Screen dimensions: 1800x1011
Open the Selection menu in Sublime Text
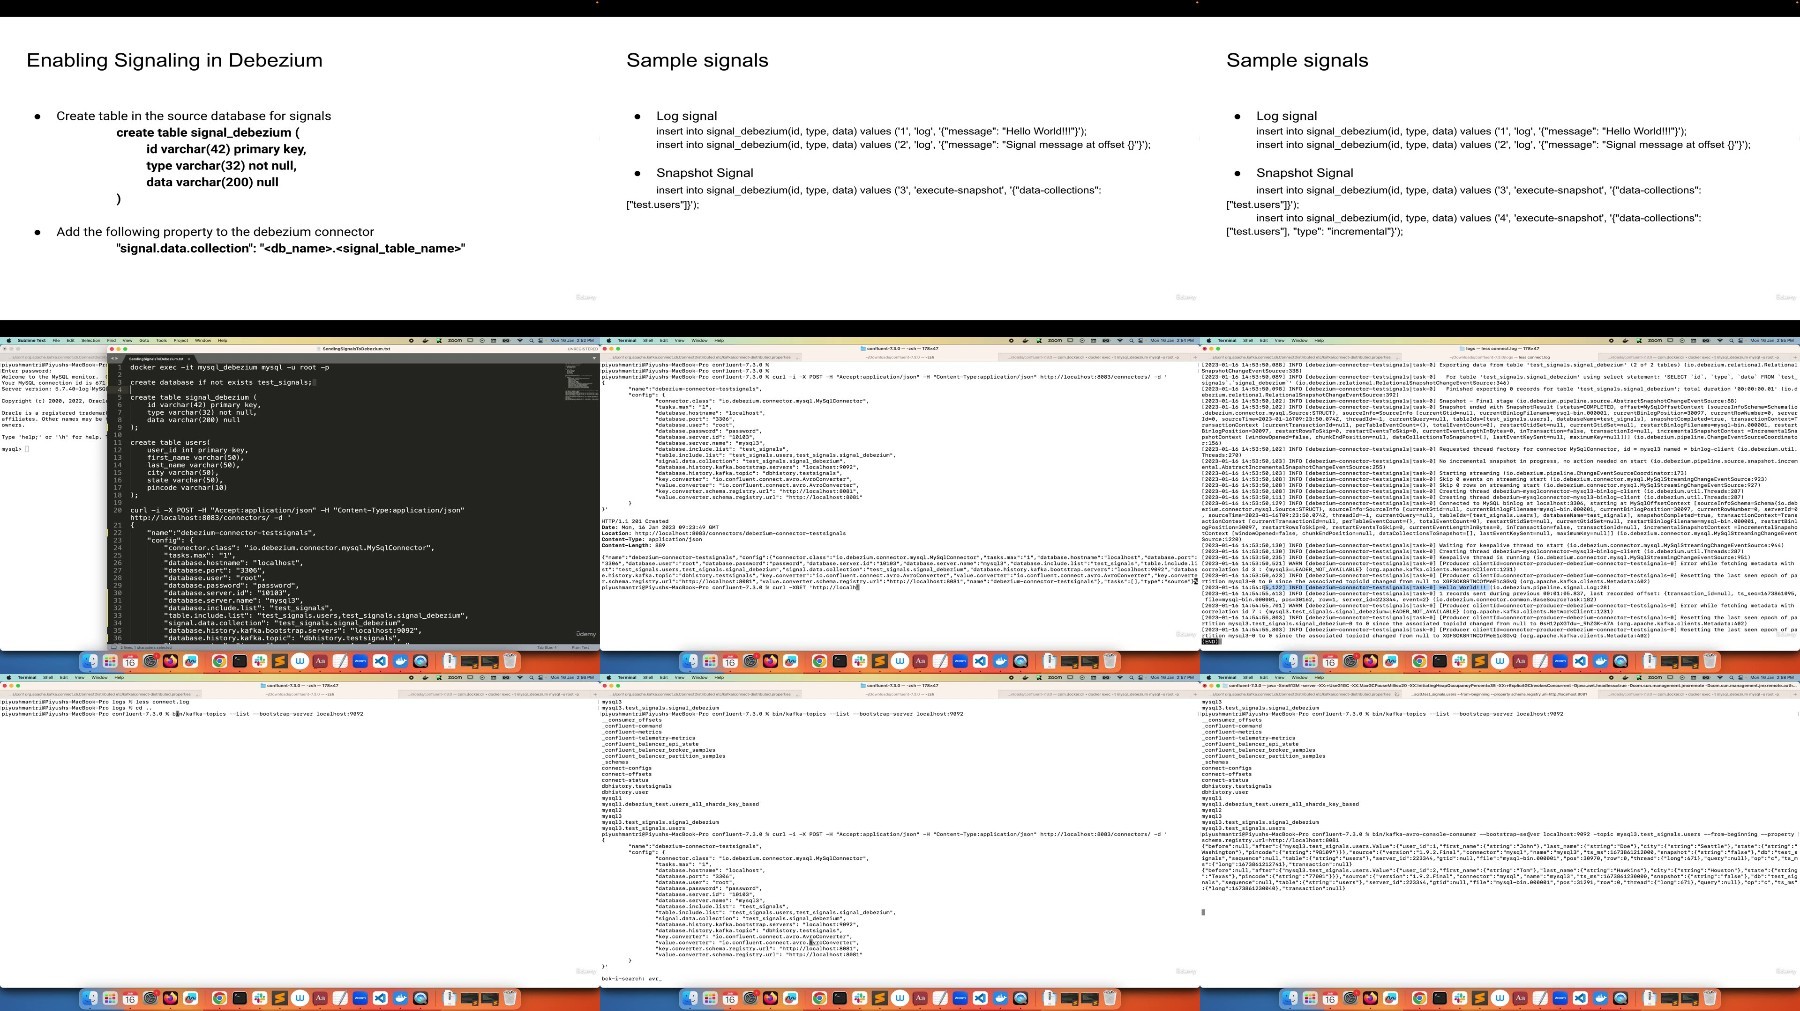tap(91, 340)
